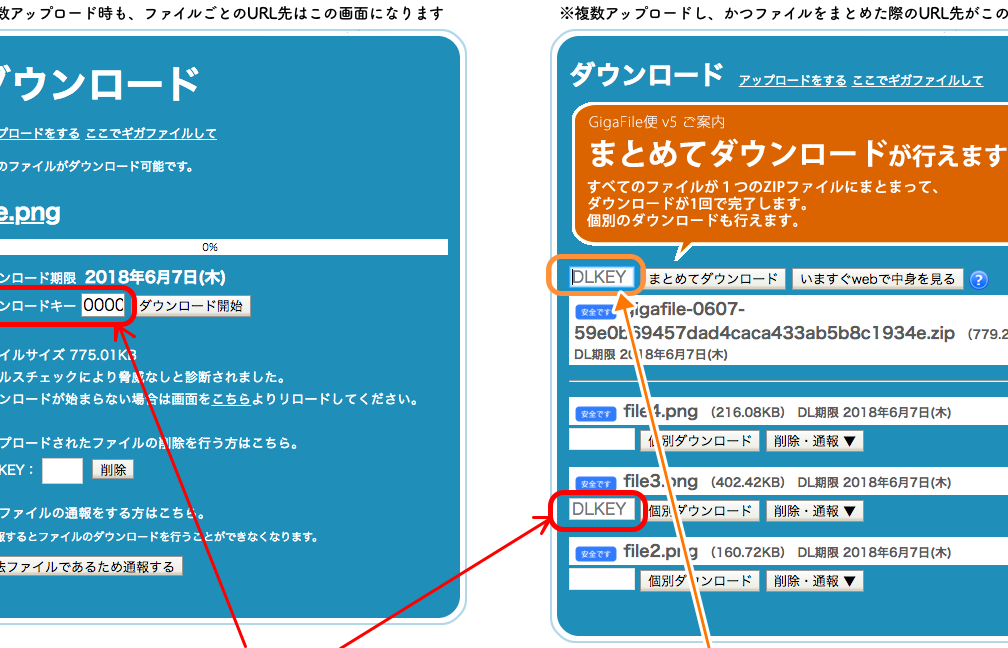Focus the DLKEY field beside まとめてダウンロード
Image resolution: width=1008 pixels, height=648 pixels.
pyautogui.click(x=602, y=278)
